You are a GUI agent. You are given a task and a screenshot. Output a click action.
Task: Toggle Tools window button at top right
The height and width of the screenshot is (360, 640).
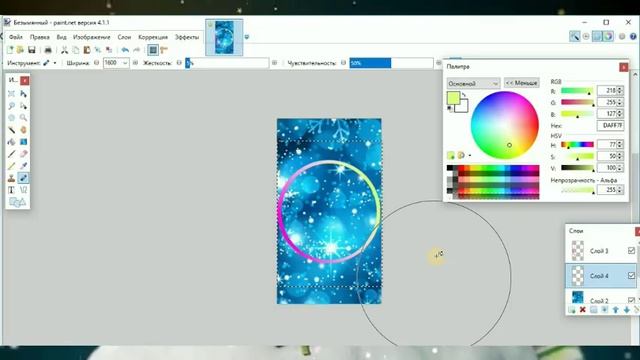pyautogui.click(x=575, y=36)
